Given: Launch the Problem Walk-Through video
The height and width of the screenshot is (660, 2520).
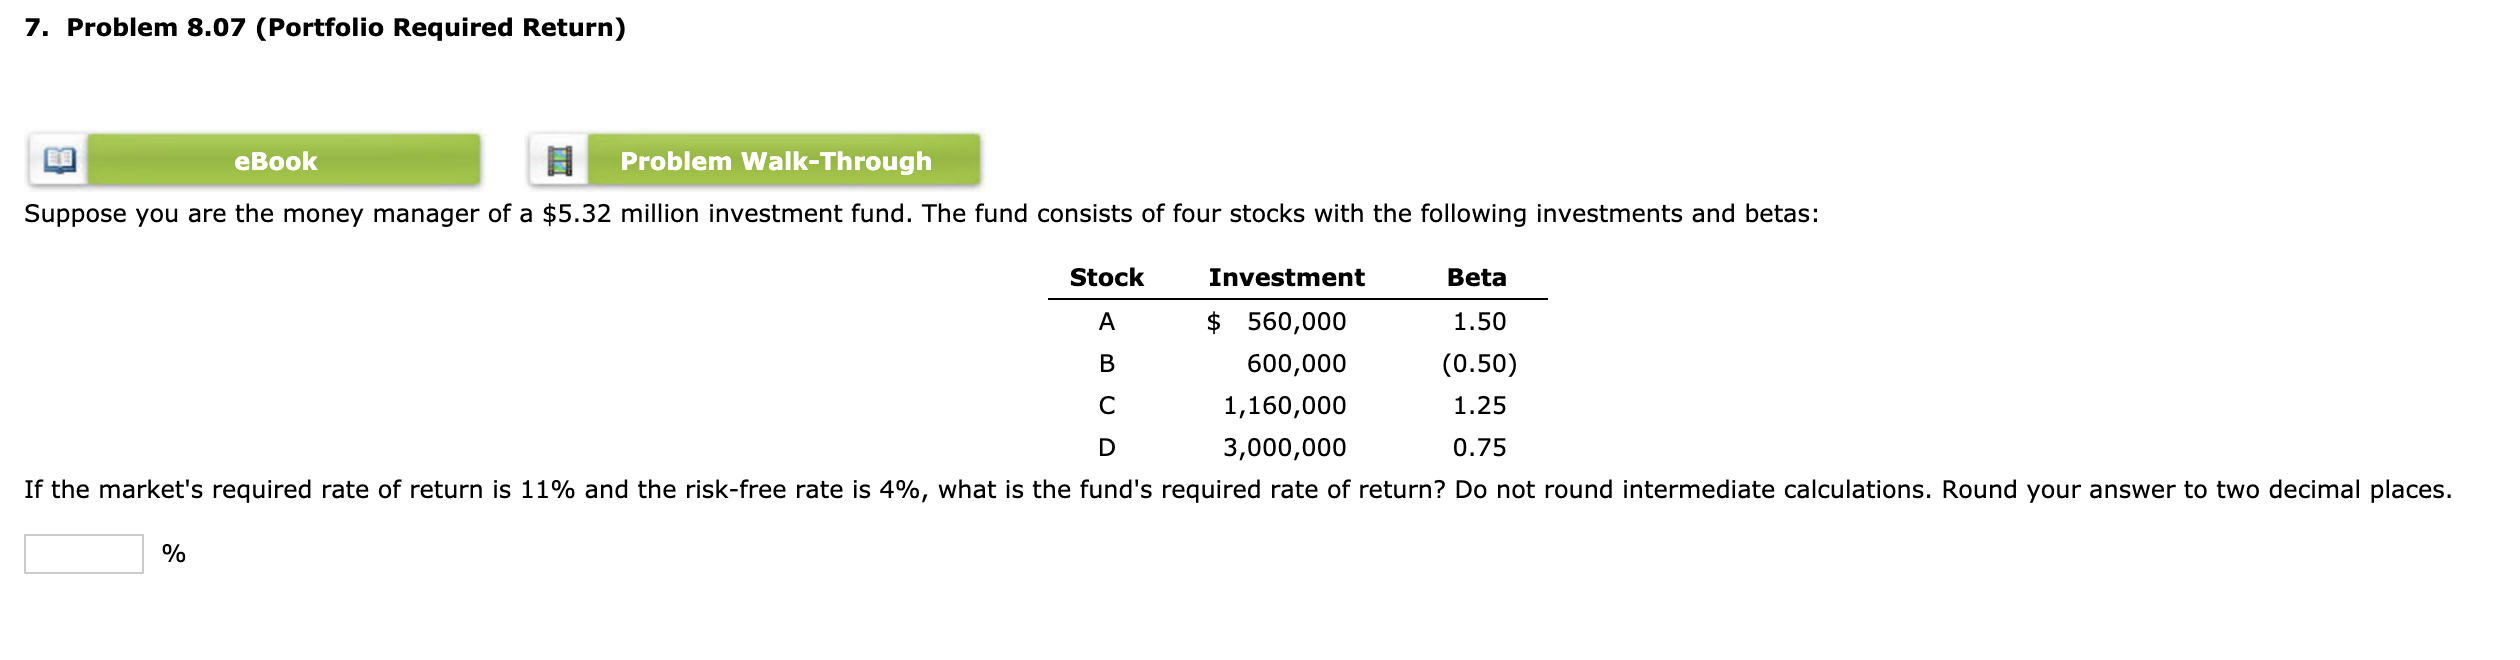Looking at the screenshot, I should (x=775, y=160).
